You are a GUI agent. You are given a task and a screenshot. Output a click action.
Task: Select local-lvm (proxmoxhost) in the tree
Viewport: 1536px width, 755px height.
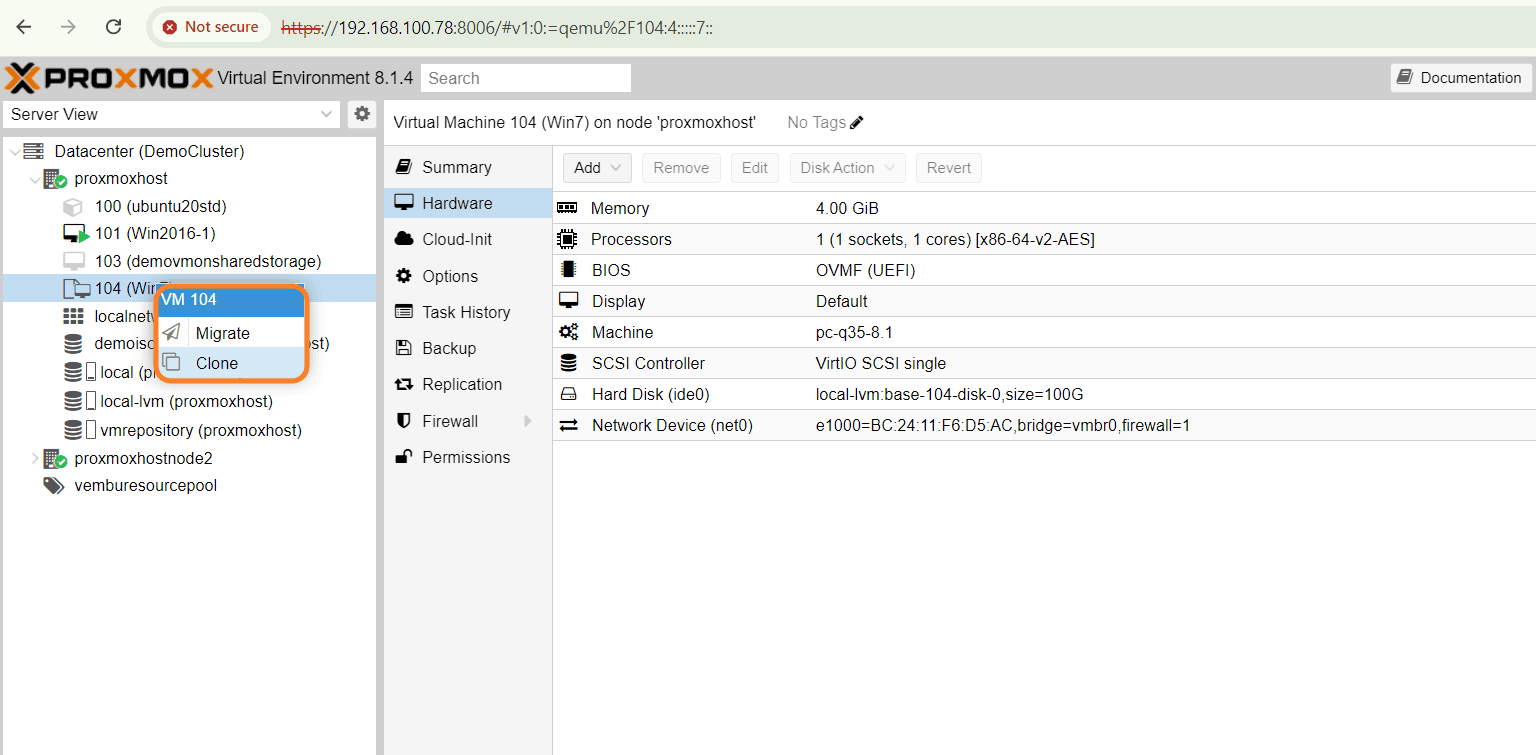pos(187,402)
